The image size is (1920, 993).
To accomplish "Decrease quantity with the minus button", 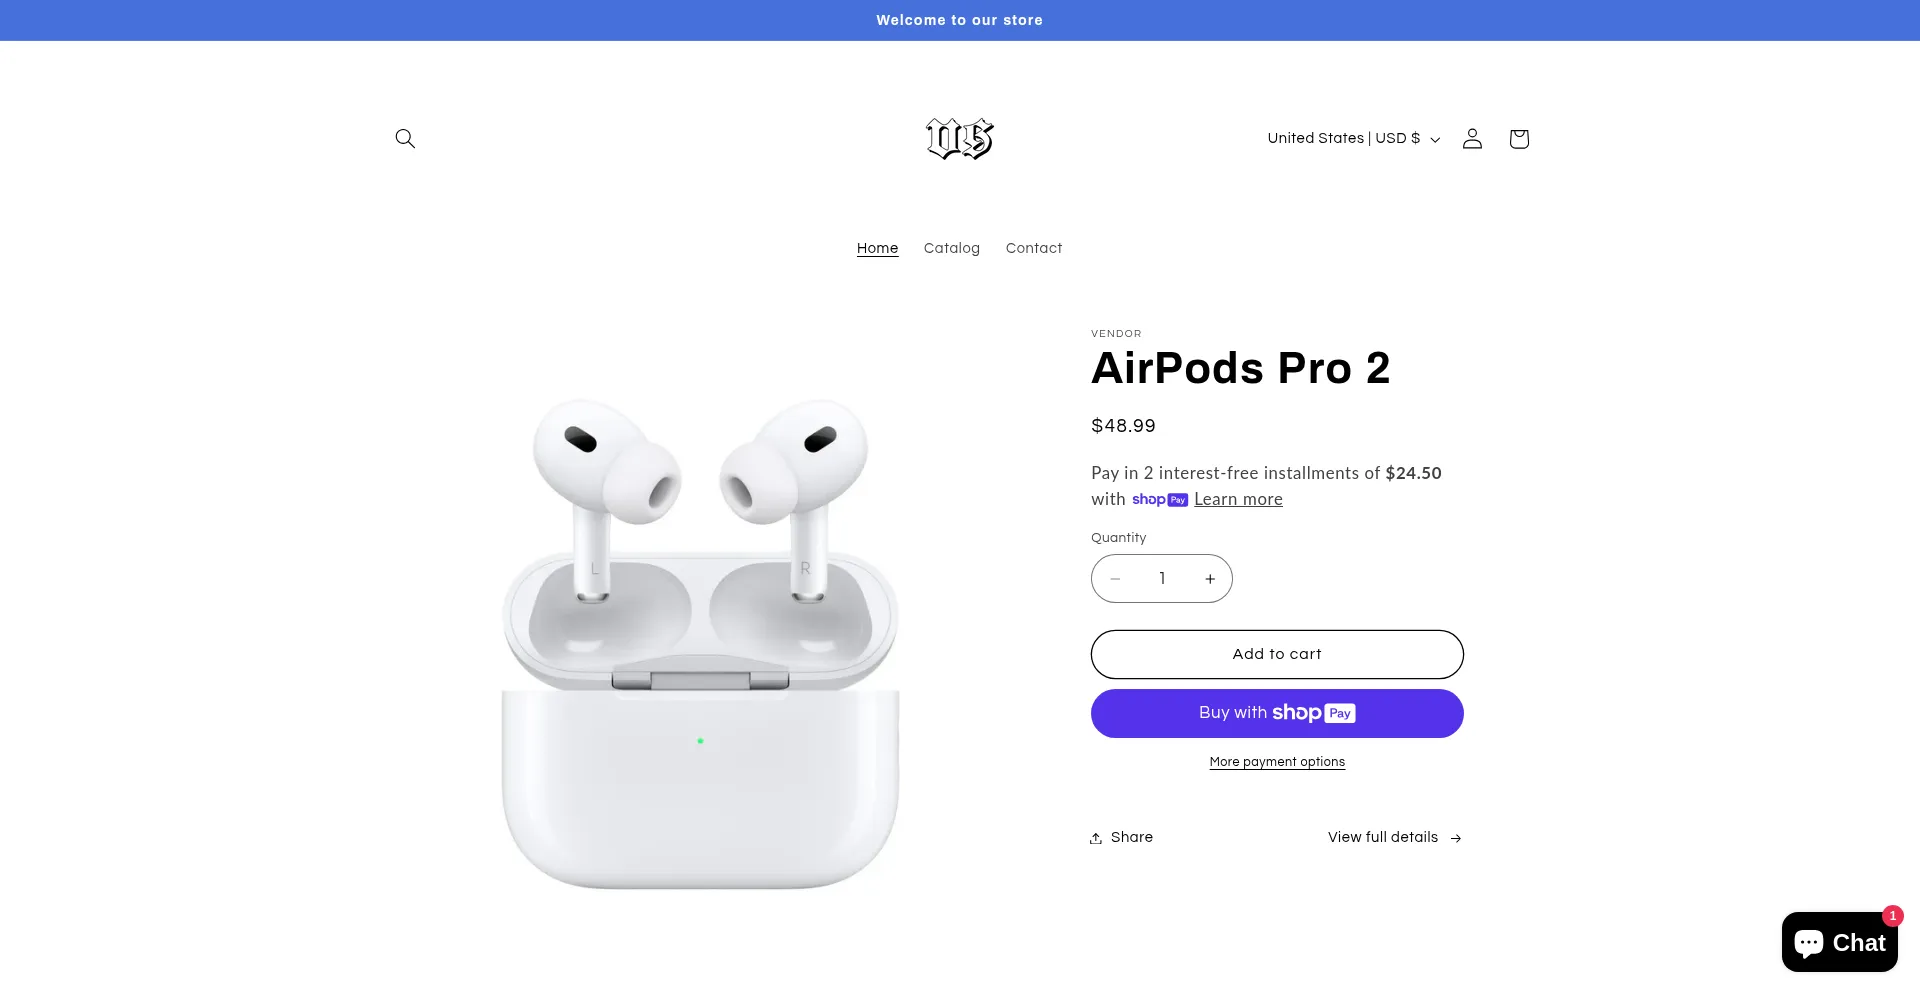I will [1115, 578].
